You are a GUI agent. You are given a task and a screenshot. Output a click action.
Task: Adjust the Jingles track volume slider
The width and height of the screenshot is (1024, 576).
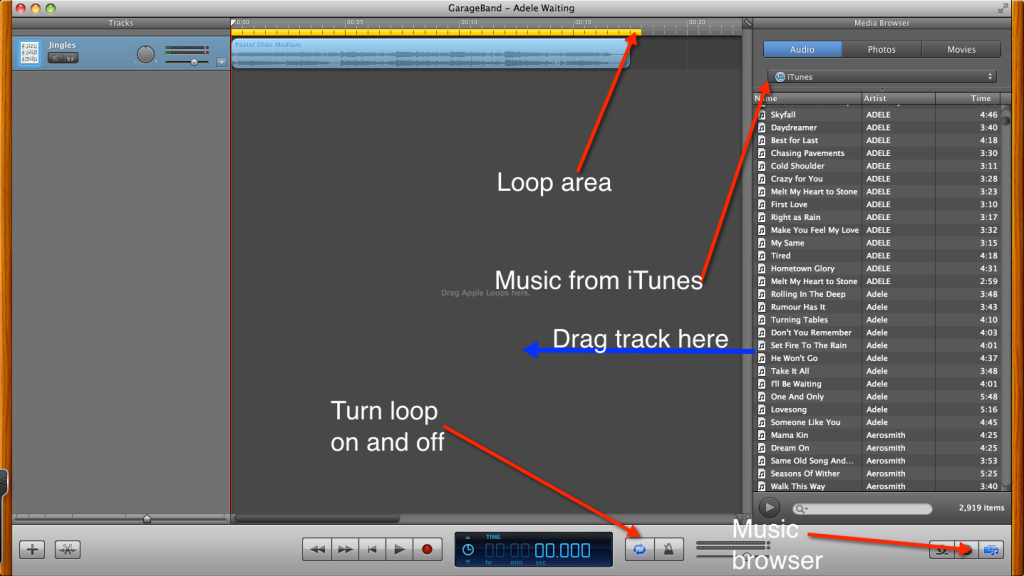tap(194, 62)
